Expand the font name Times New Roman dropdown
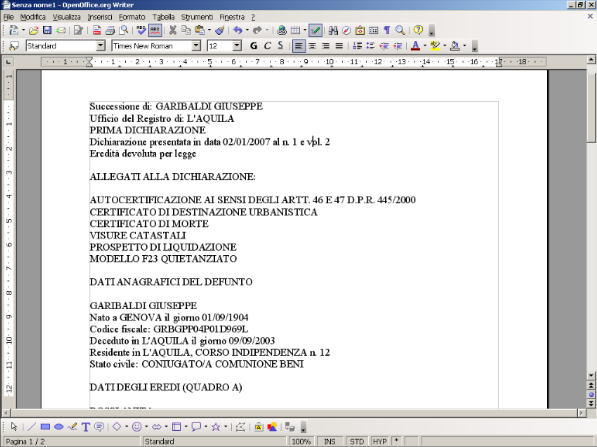Viewport: 597px width, 447px height. coord(196,46)
